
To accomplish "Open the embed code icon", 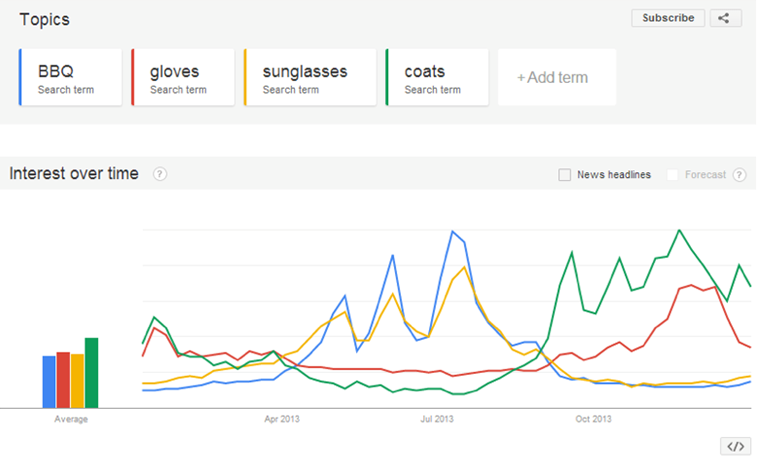I will pos(735,446).
